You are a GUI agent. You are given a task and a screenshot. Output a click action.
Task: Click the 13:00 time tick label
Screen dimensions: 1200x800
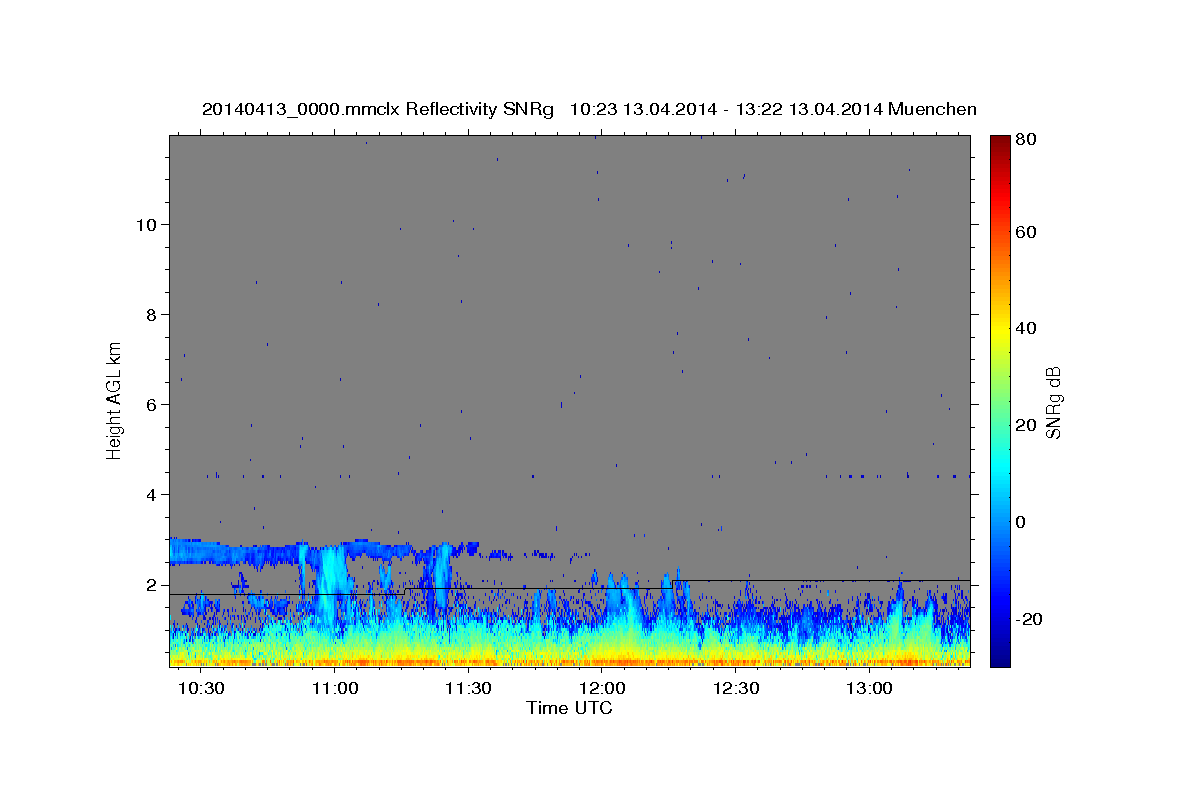coord(870,689)
